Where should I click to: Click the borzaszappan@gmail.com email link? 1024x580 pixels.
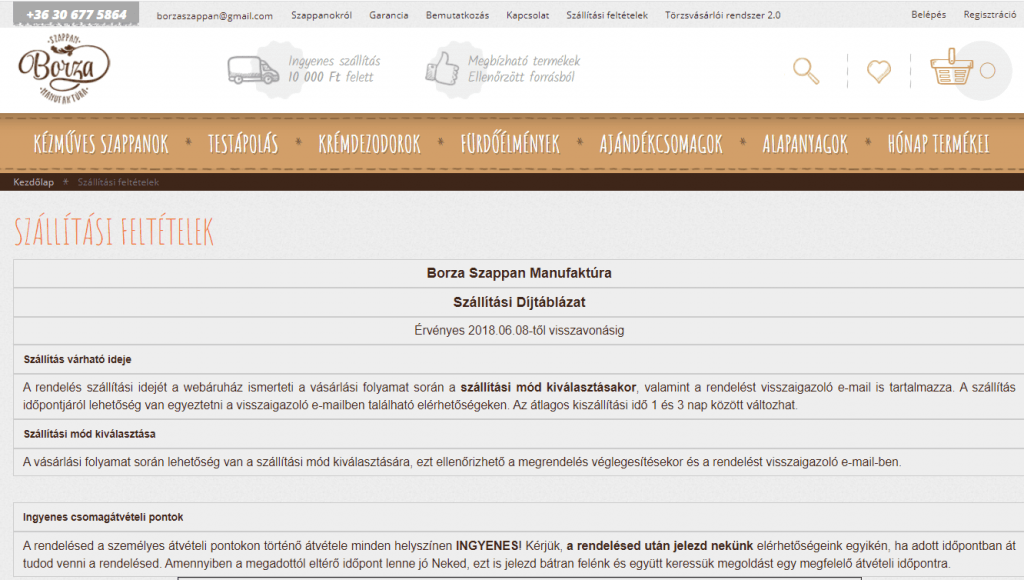tap(215, 16)
